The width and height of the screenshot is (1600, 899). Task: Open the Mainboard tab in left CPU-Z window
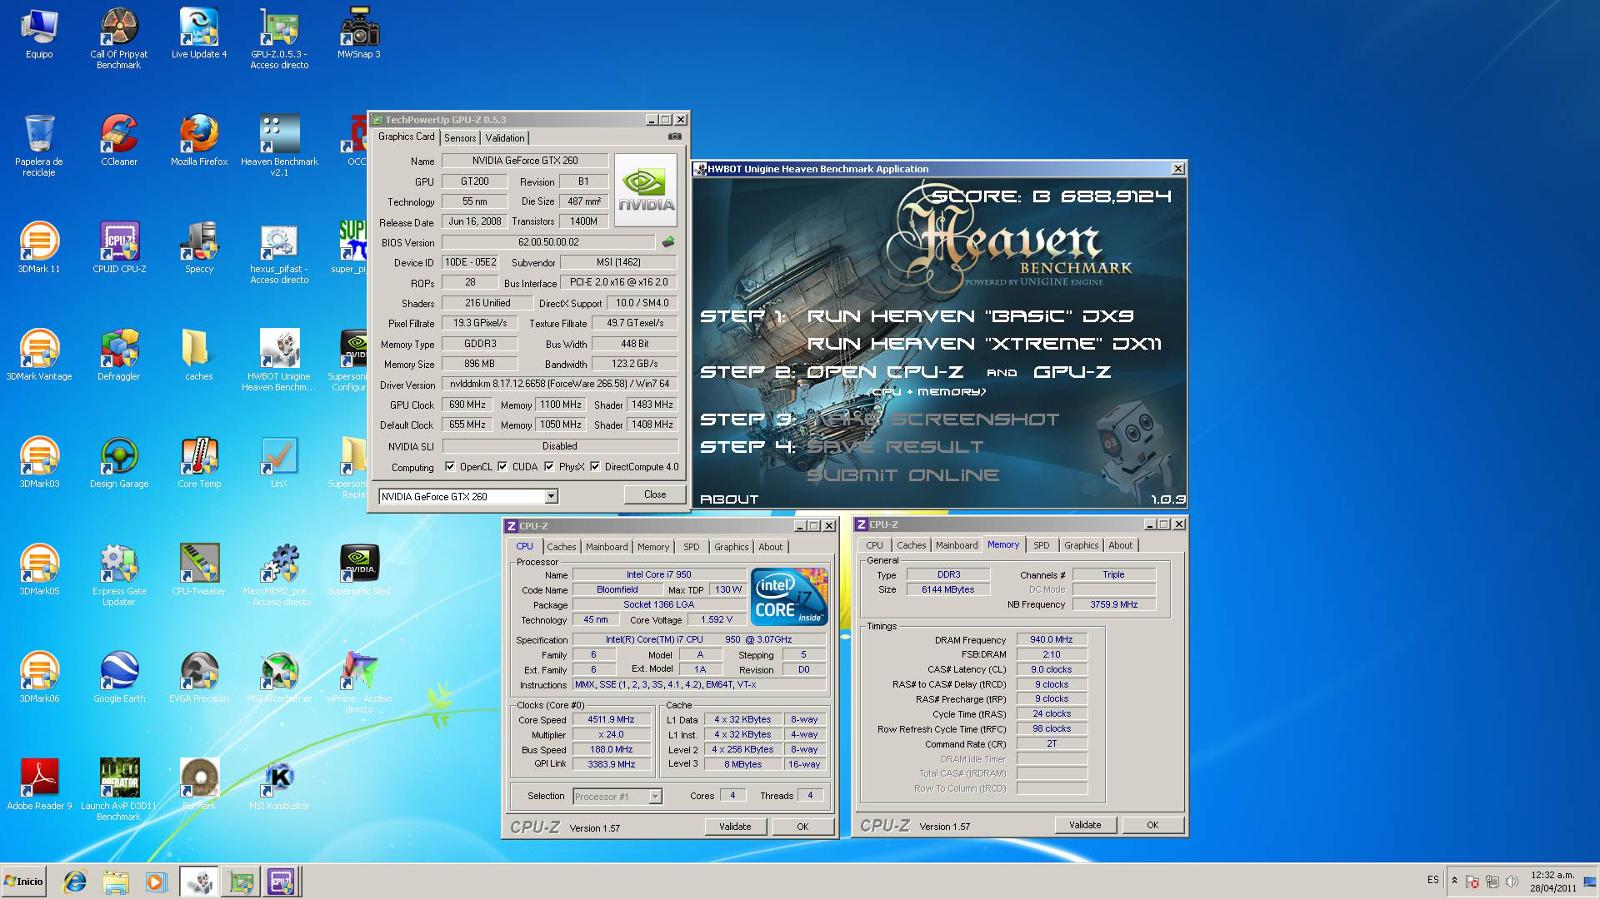pyautogui.click(x=607, y=547)
